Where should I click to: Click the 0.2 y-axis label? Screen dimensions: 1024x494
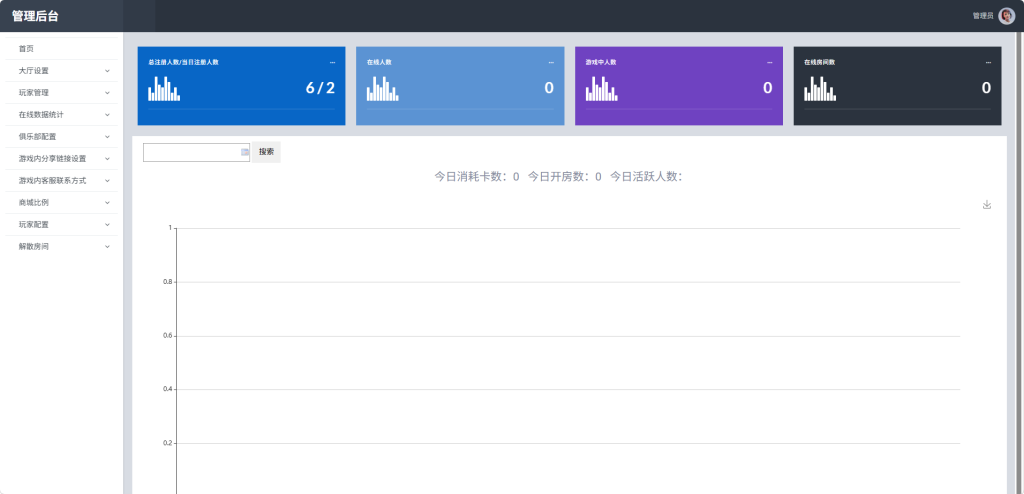[x=167, y=443]
